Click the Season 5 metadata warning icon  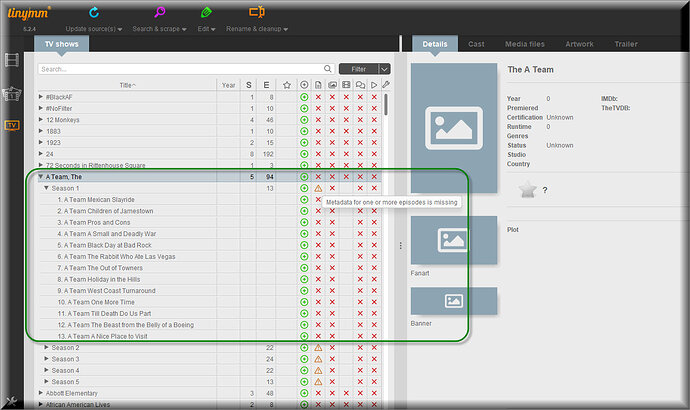pos(318,382)
